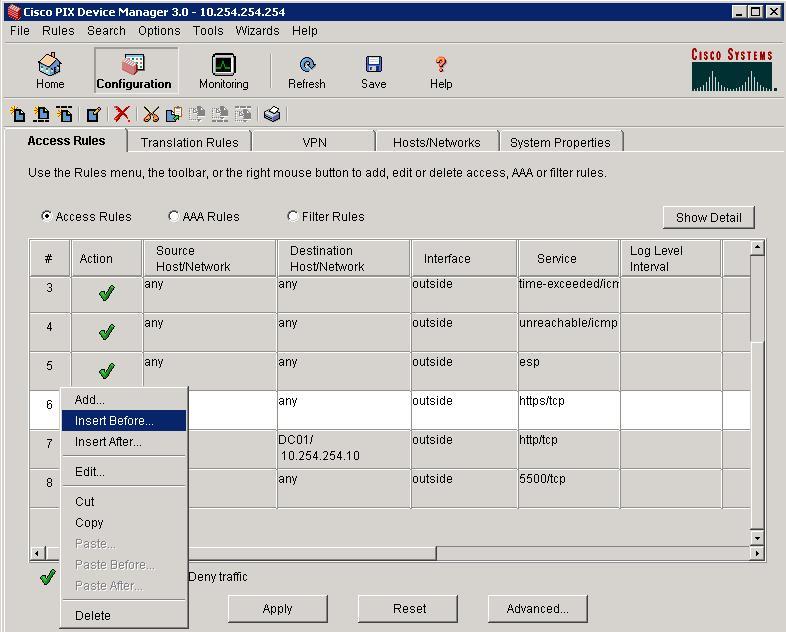The width and height of the screenshot is (786, 632).
Task: Click the green permit checkmark in rule 5
Action: 106,371
